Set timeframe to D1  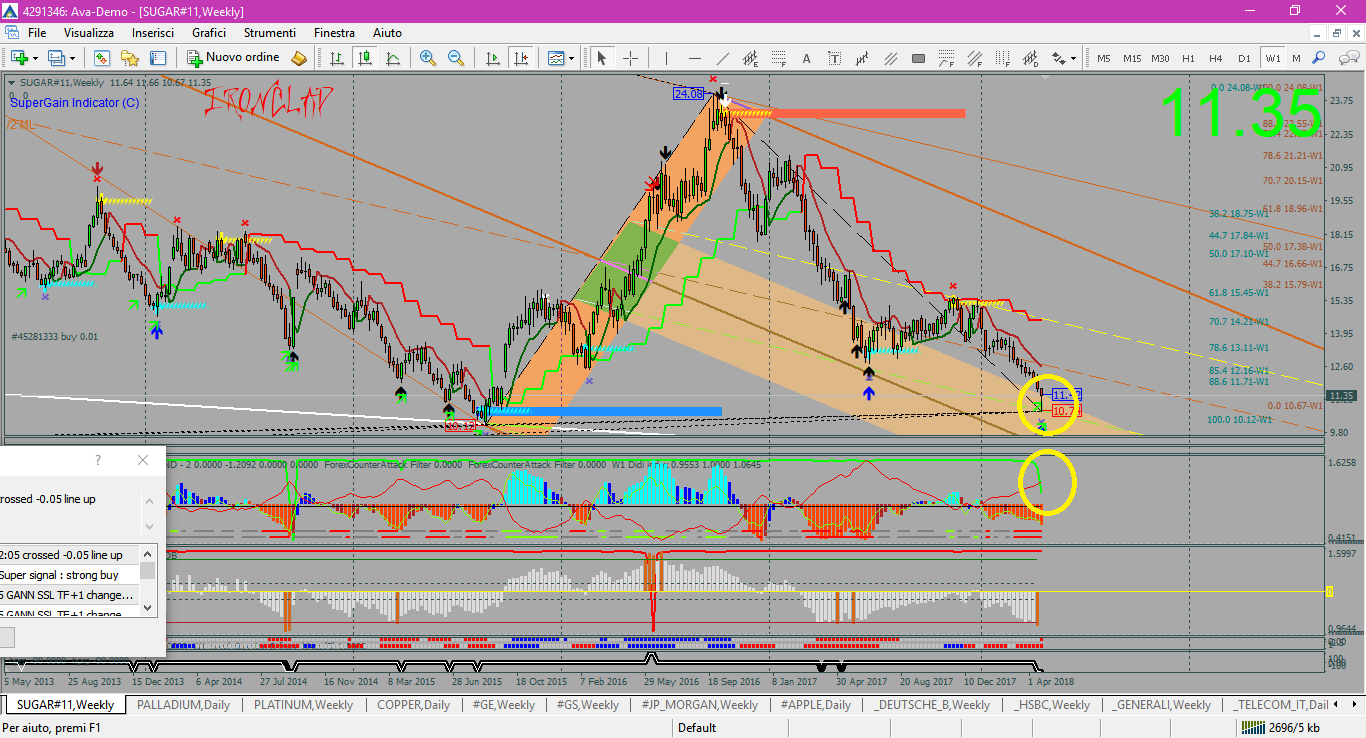point(1244,58)
